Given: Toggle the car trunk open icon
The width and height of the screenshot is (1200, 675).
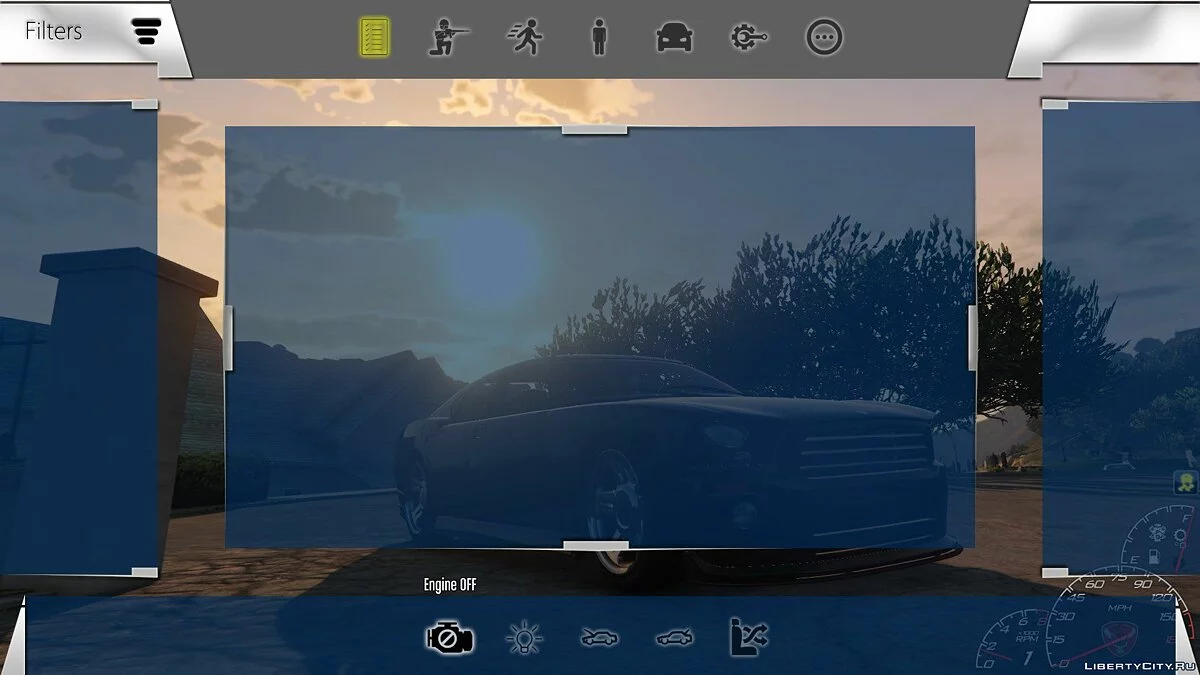Looking at the screenshot, I should [x=674, y=637].
